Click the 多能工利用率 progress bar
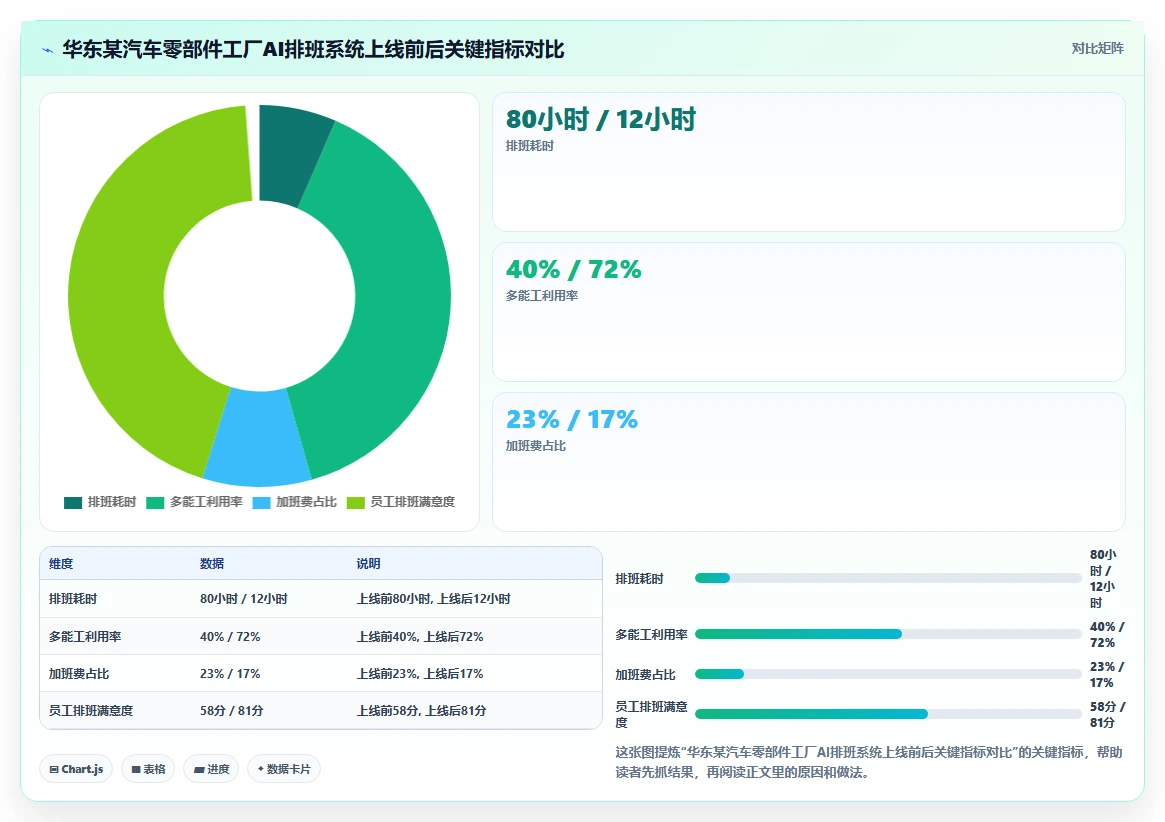 [888, 634]
